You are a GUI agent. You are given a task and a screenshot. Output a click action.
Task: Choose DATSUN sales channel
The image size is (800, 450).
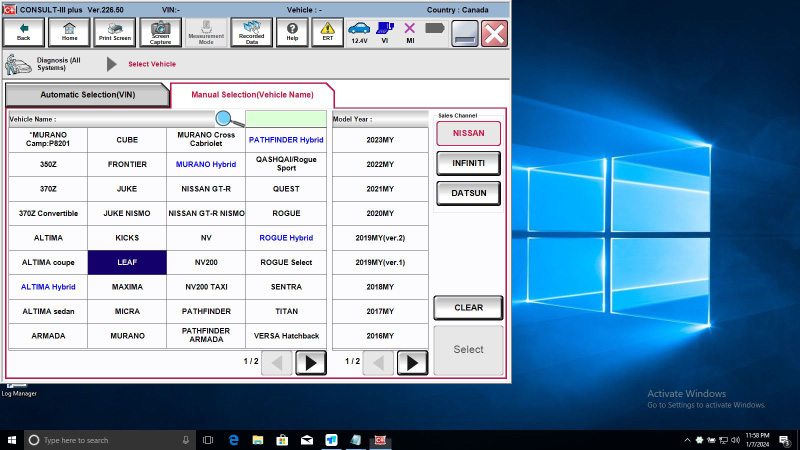tap(468, 193)
